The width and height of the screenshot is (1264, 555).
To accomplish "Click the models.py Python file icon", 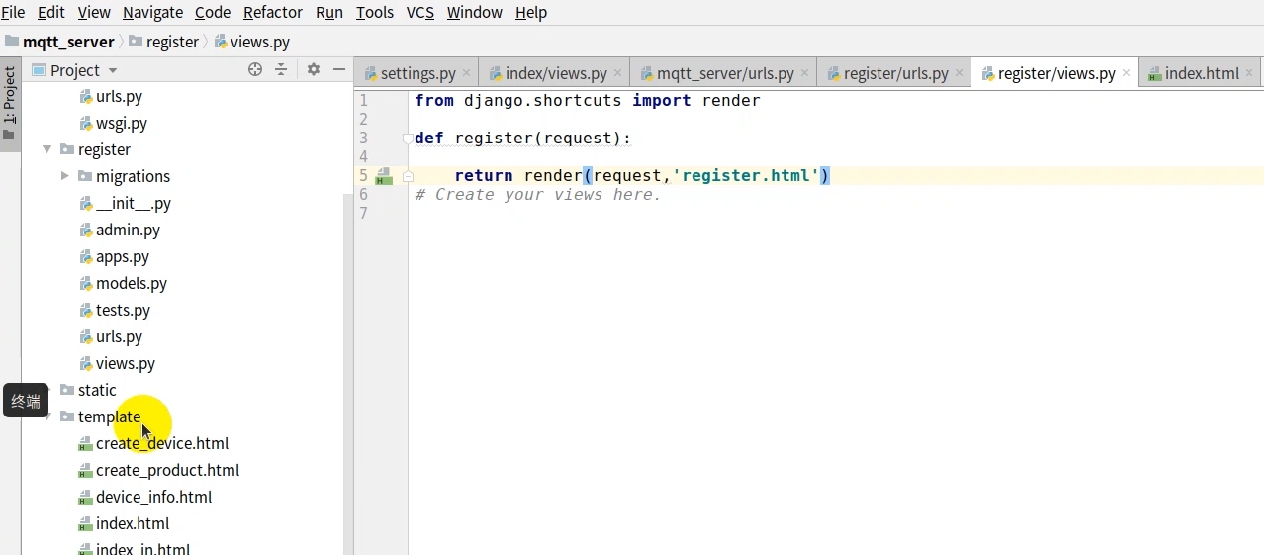I will tap(86, 284).
